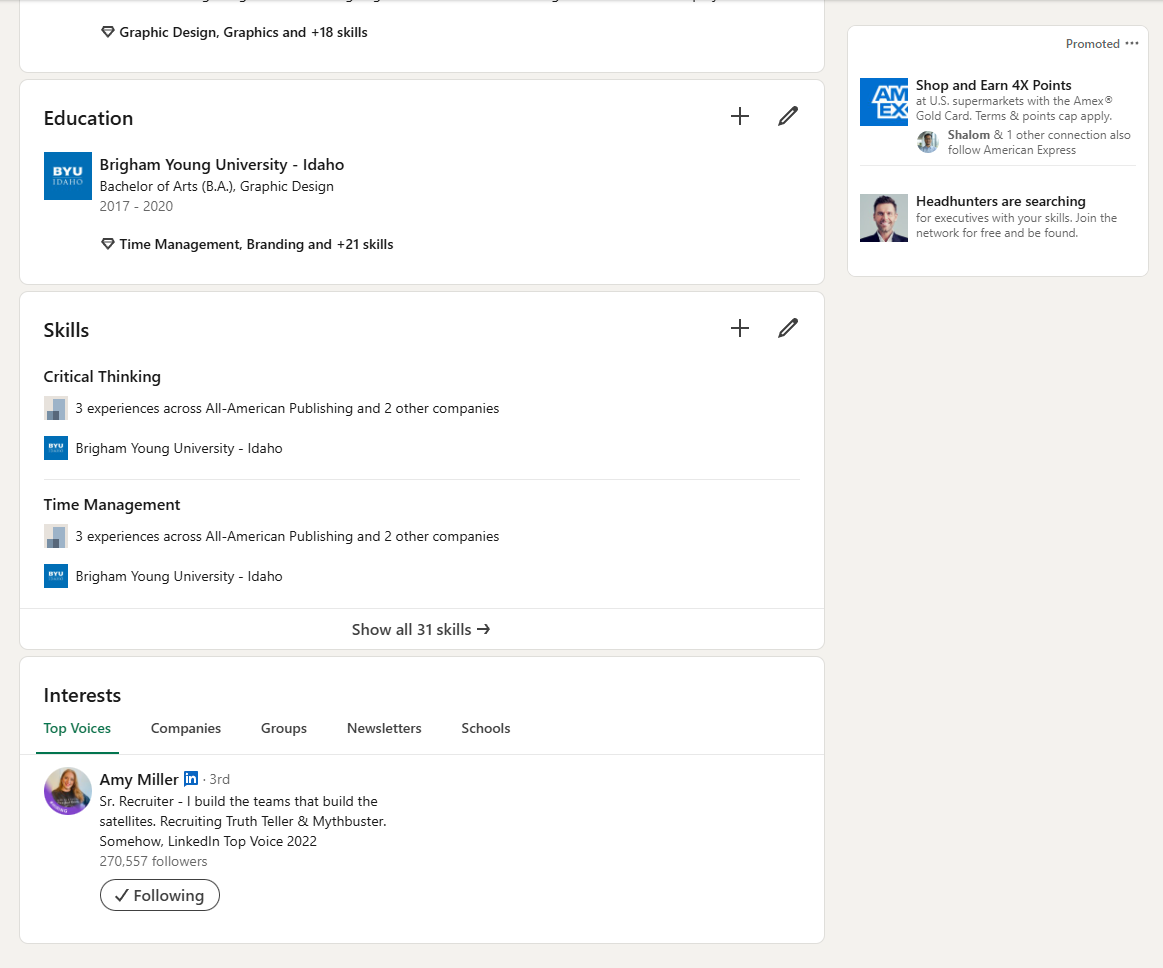The image size is (1163, 968).
Task: Click company icon under Time Management experiences
Action: tap(56, 536)
